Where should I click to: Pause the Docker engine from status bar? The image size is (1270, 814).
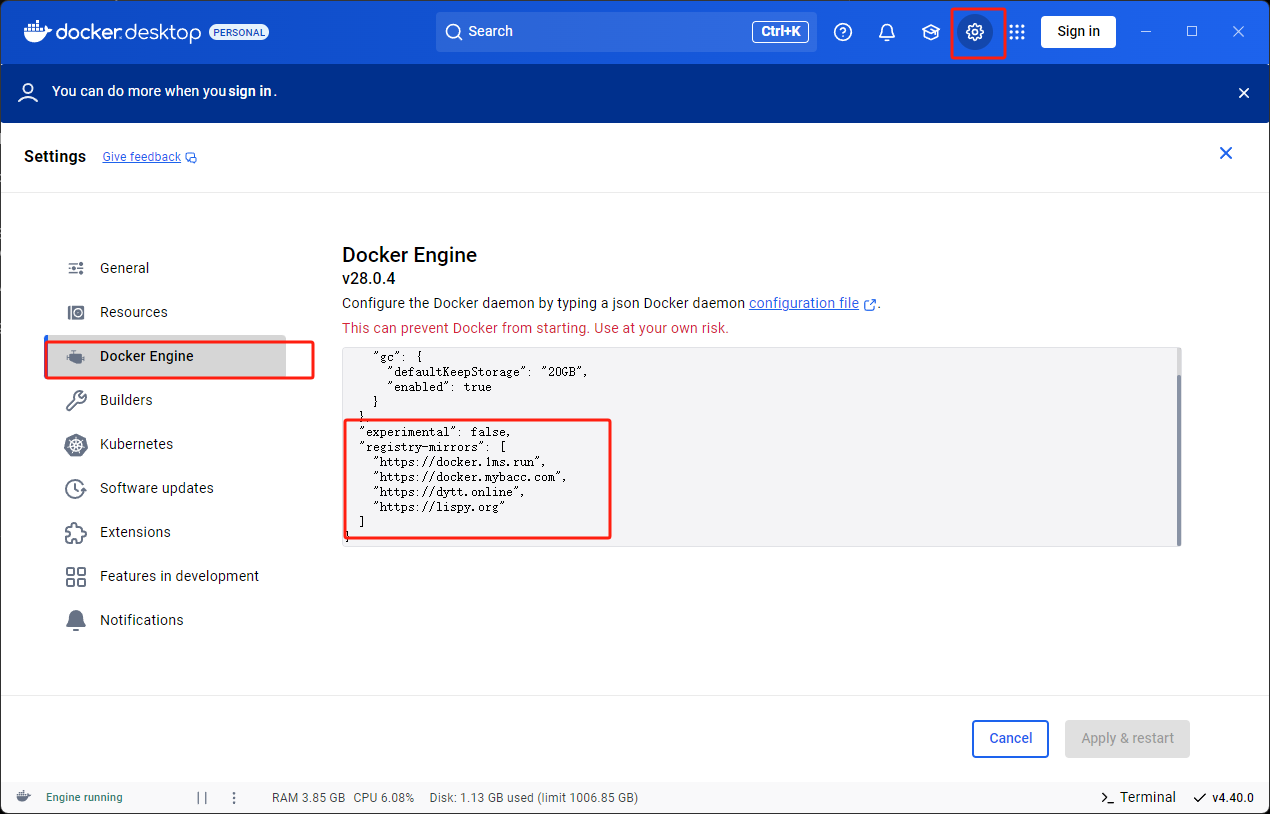click(202, 797)
